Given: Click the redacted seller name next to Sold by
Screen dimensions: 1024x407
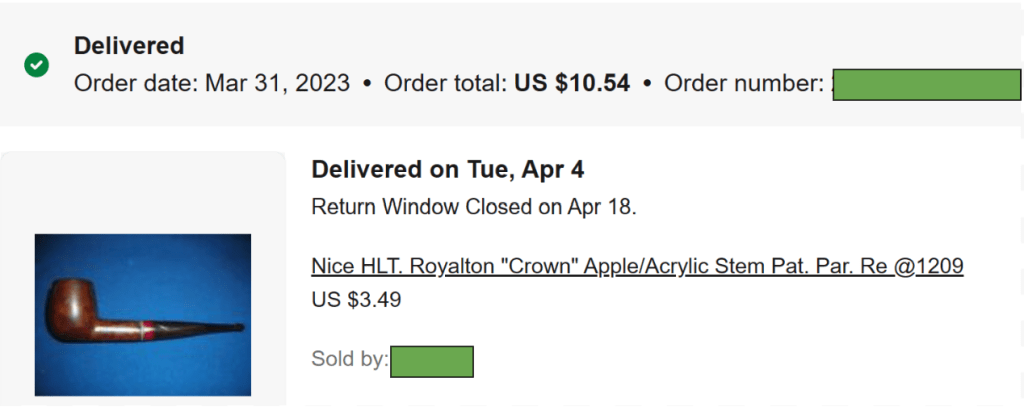Looking at the screenshot, I should (x=431, y=361).
